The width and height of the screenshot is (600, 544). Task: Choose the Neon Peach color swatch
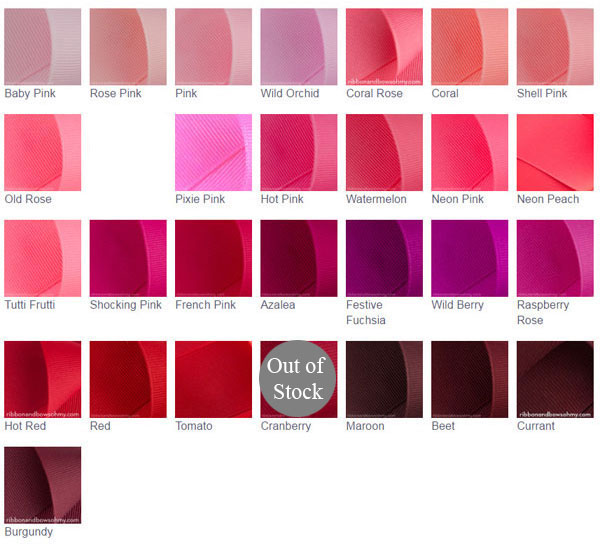click(x=555, y=152)
